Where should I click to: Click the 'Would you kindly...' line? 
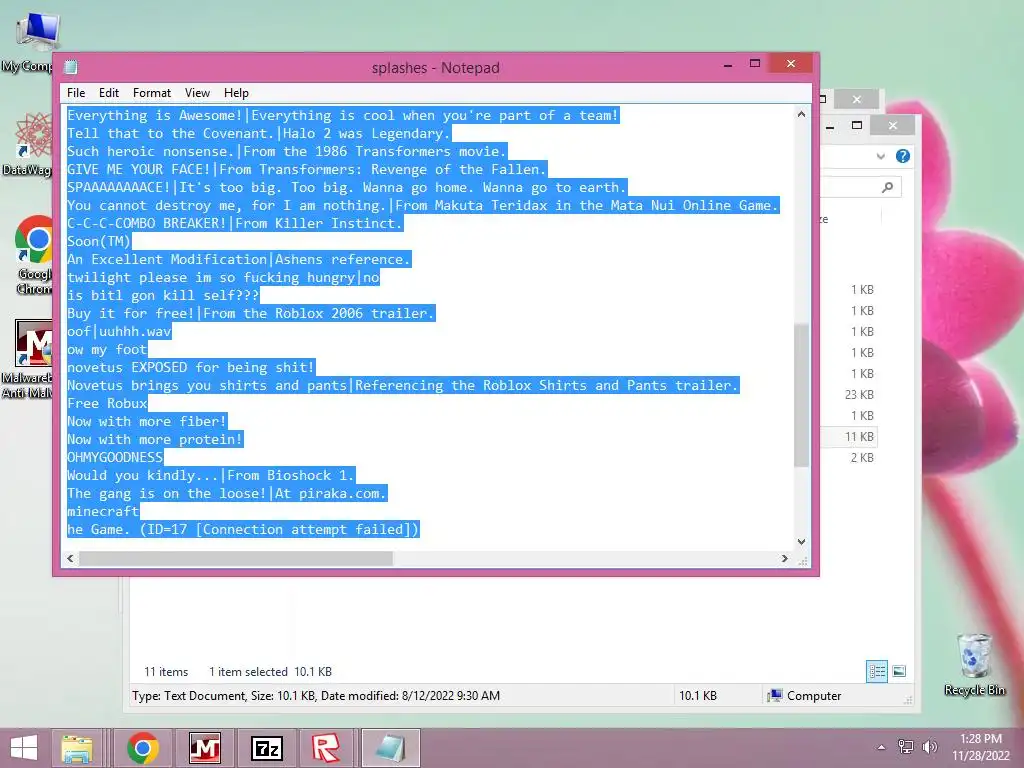click(x=211, y=475)
